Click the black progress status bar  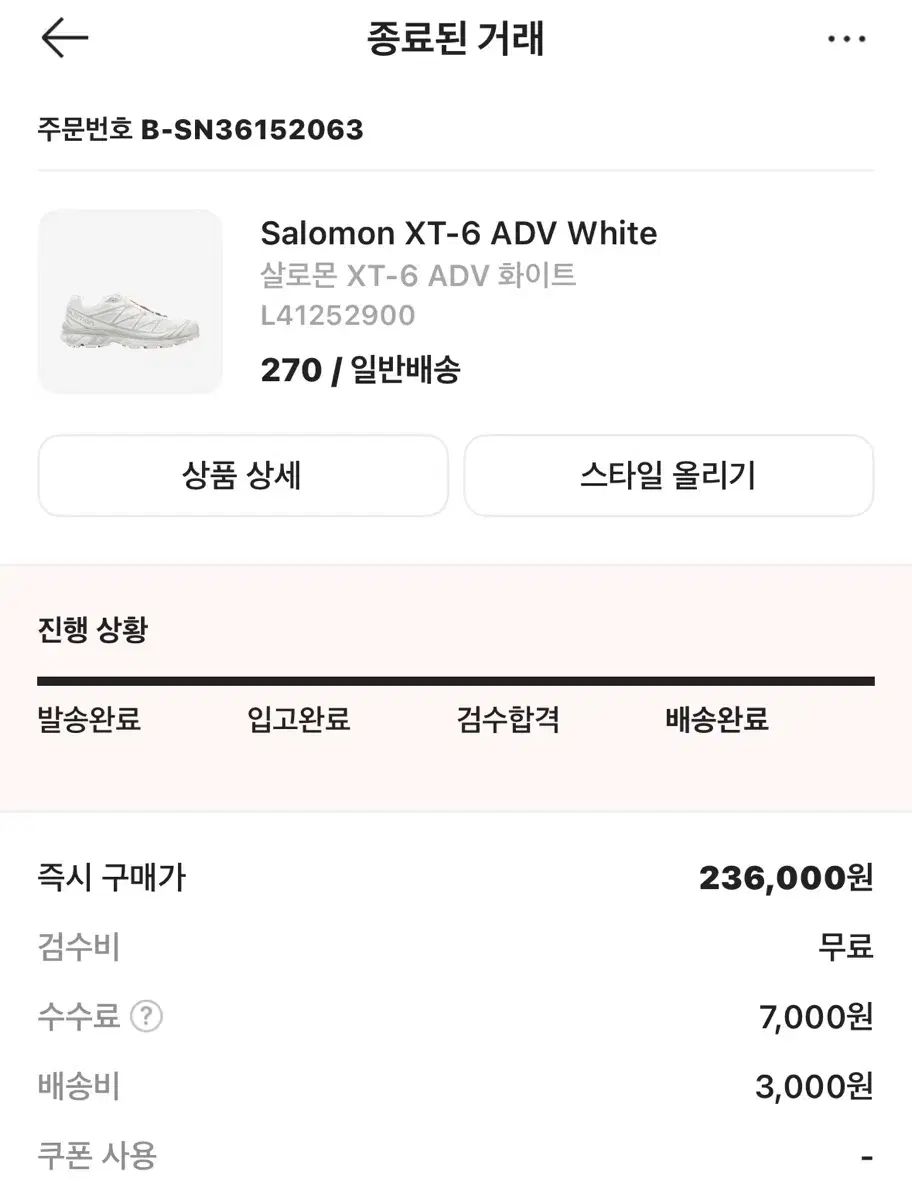pyautogui.click(x=456, y=682)
